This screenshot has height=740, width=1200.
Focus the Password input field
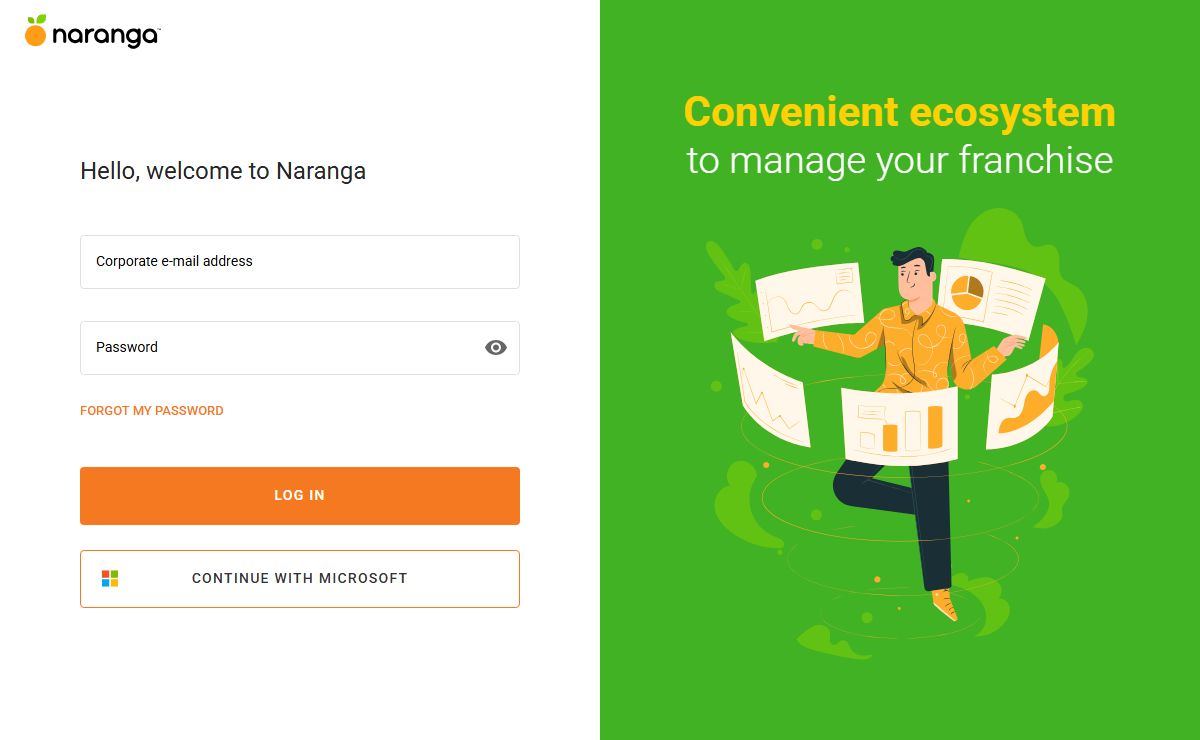click(280, 348)
